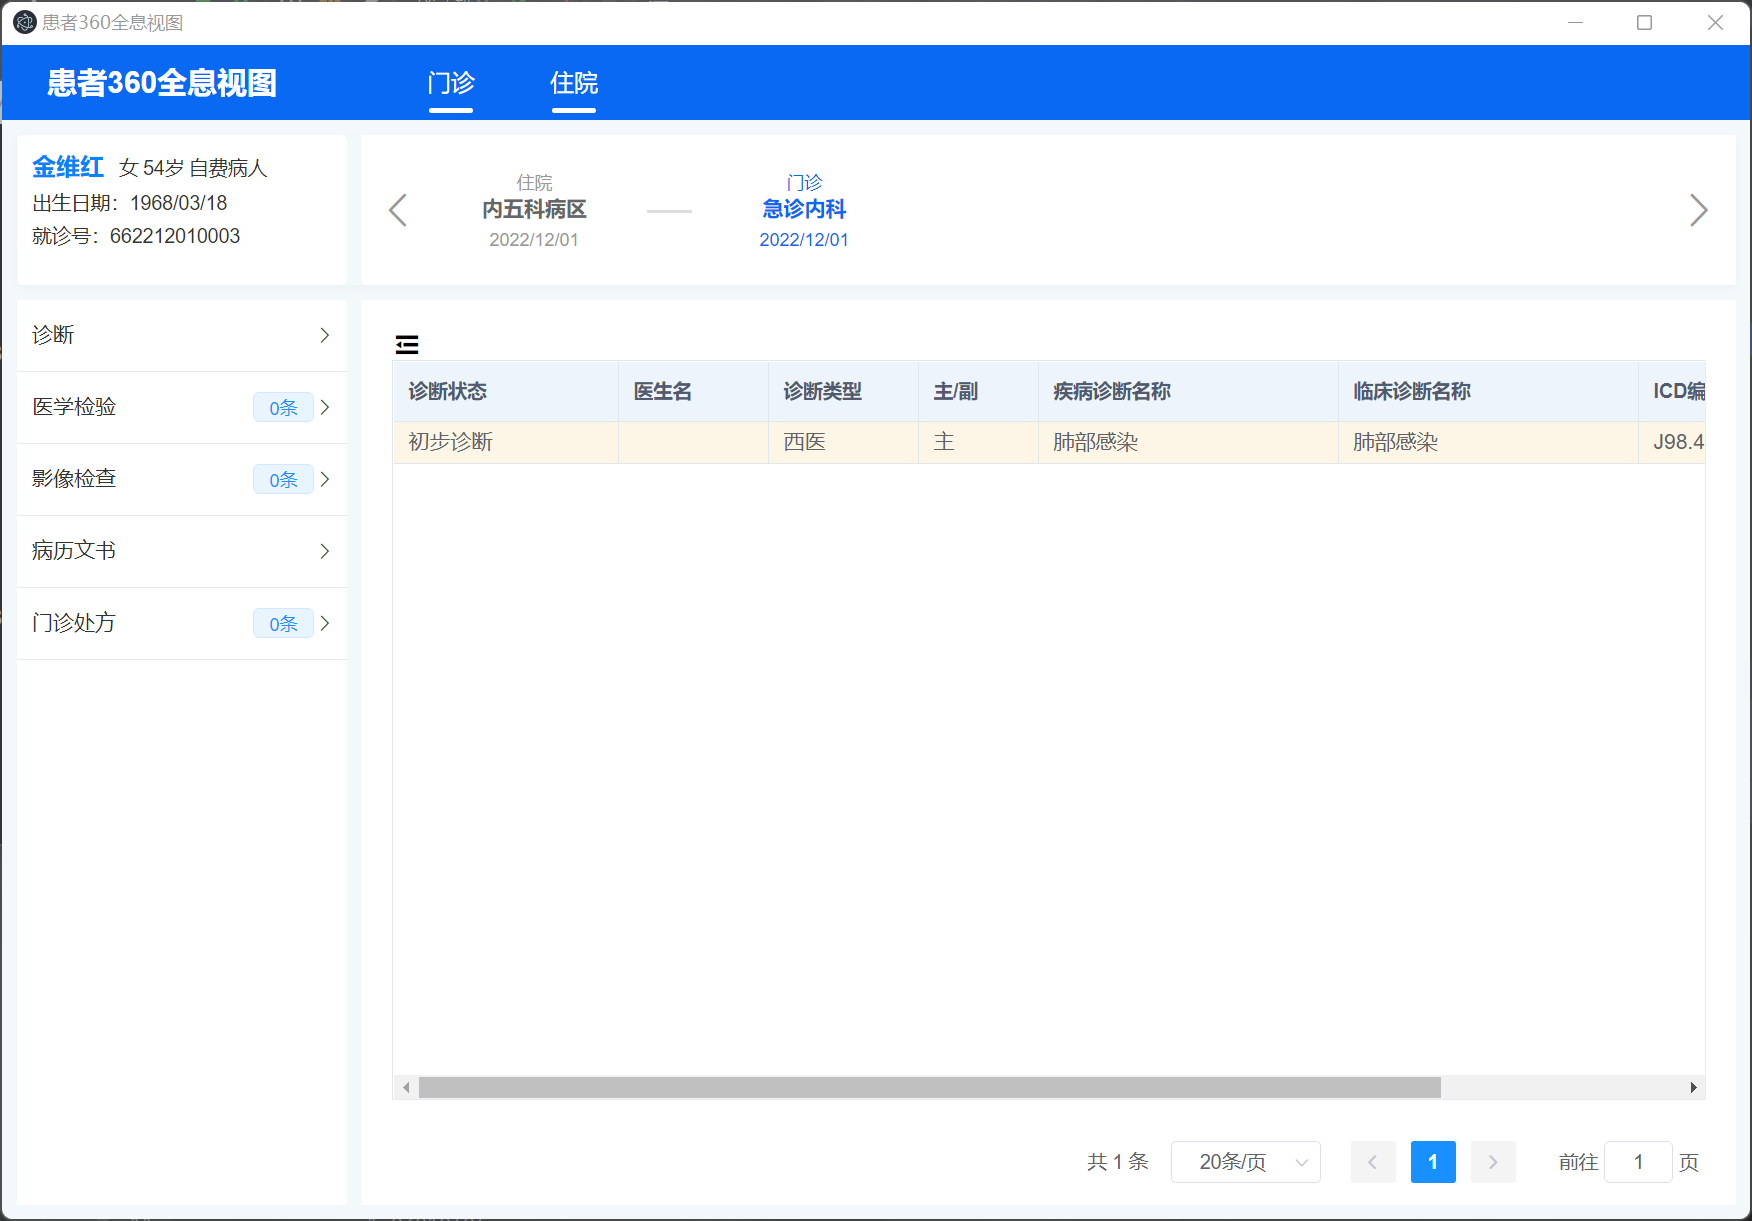
Task: Click the 疾病诊断名称 column header
Action: [x=1188, y=391]
